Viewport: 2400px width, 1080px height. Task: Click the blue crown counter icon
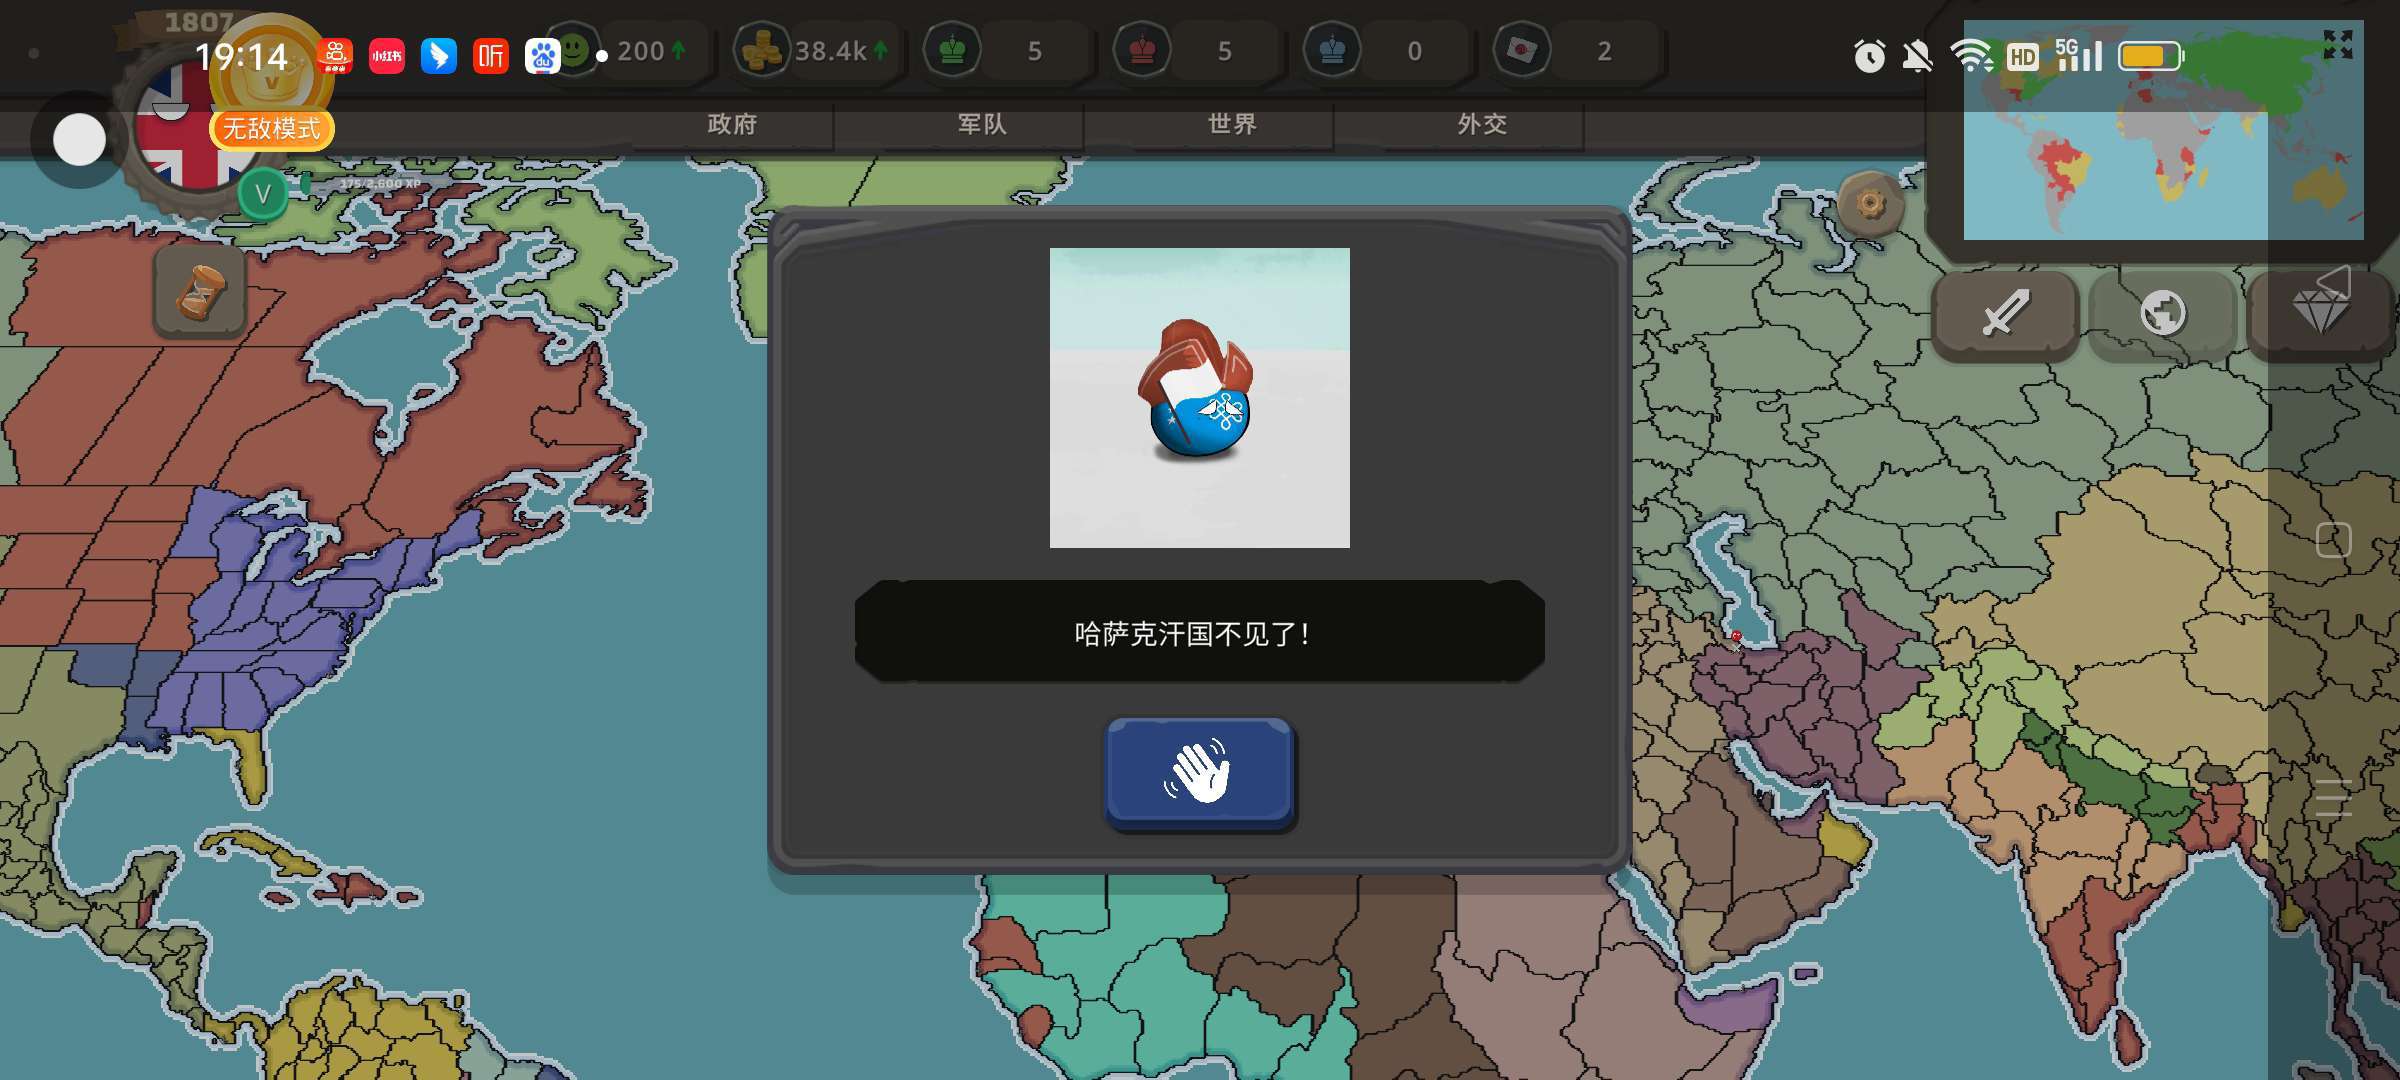[1332, 51]
